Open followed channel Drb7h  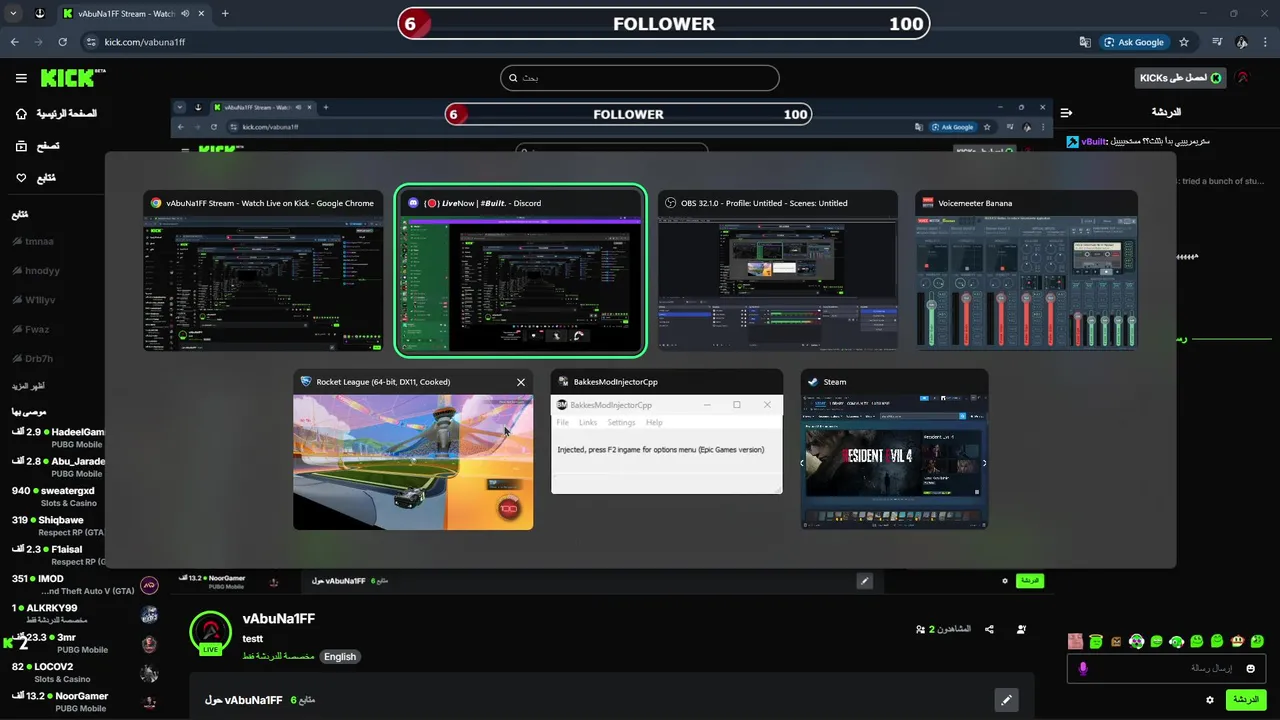[x=33, y=359]
